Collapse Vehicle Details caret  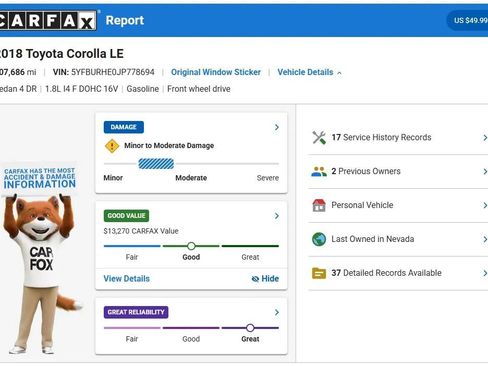pyautogui.click(x=339, y=73)
